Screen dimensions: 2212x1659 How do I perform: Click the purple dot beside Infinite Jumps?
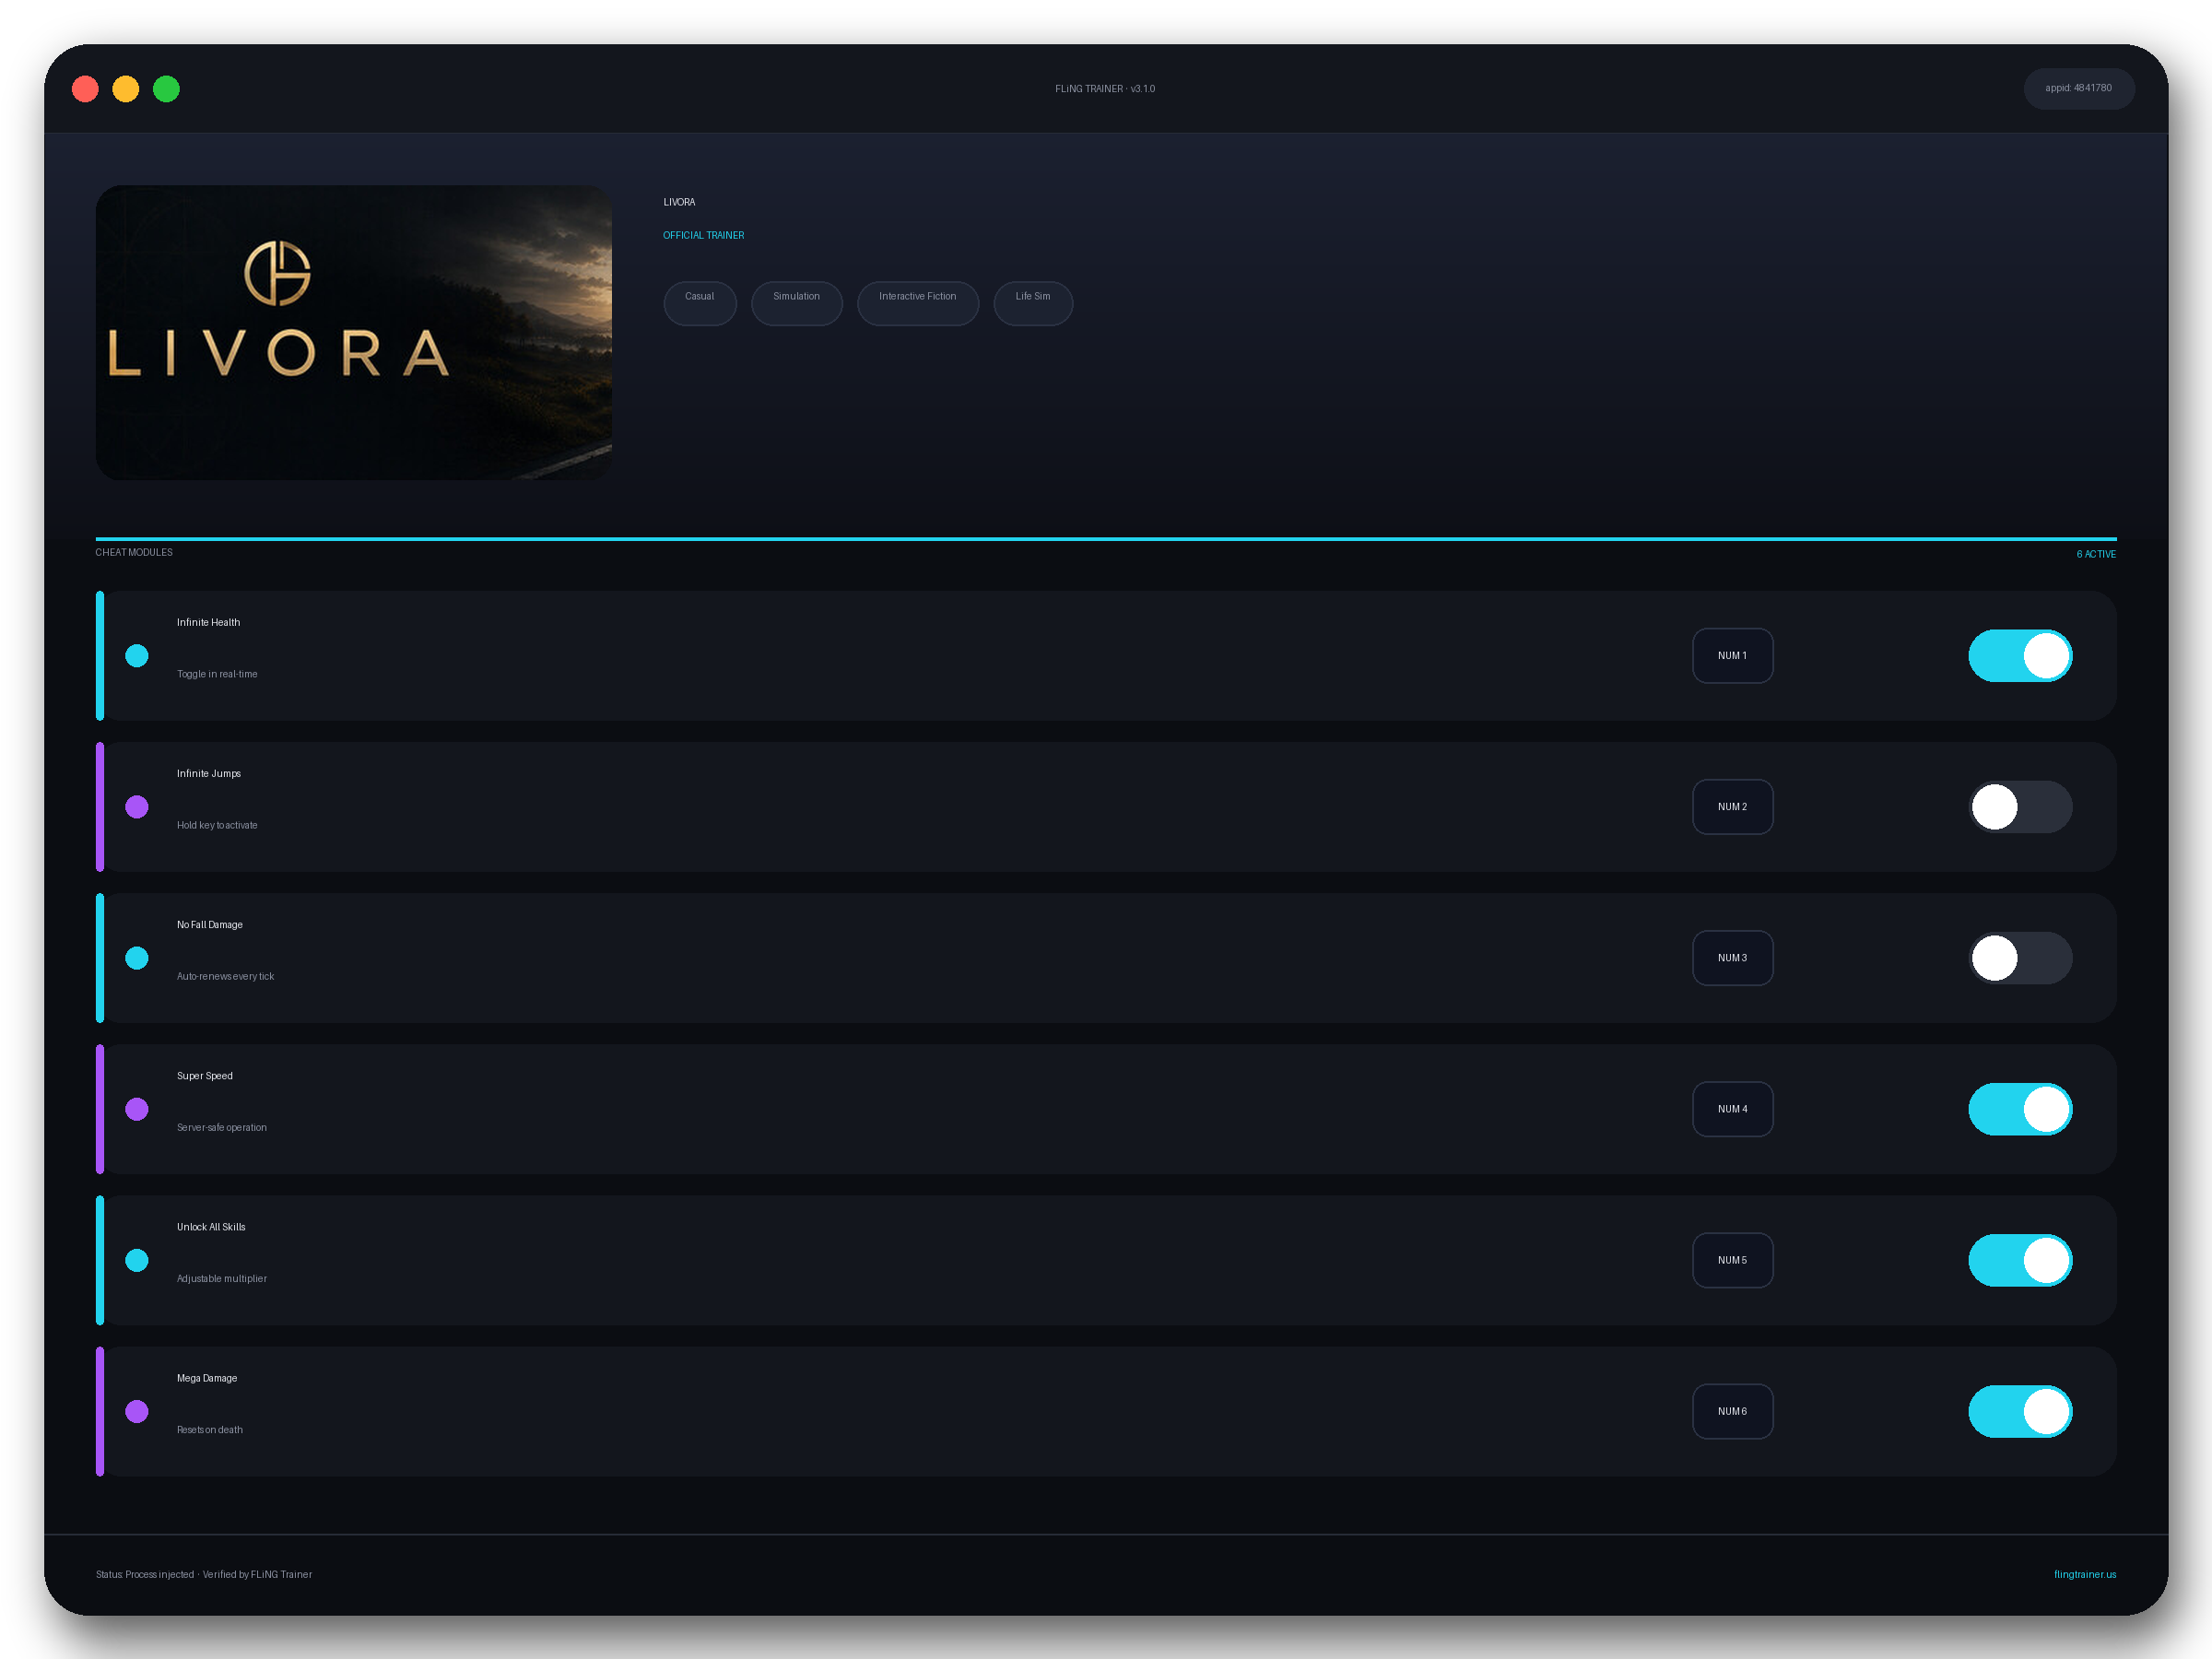(137, 807)
